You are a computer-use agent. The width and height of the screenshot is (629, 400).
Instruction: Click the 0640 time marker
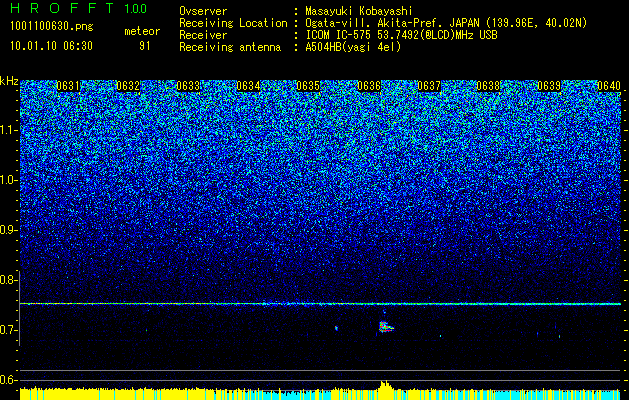(x=609, y=86)
